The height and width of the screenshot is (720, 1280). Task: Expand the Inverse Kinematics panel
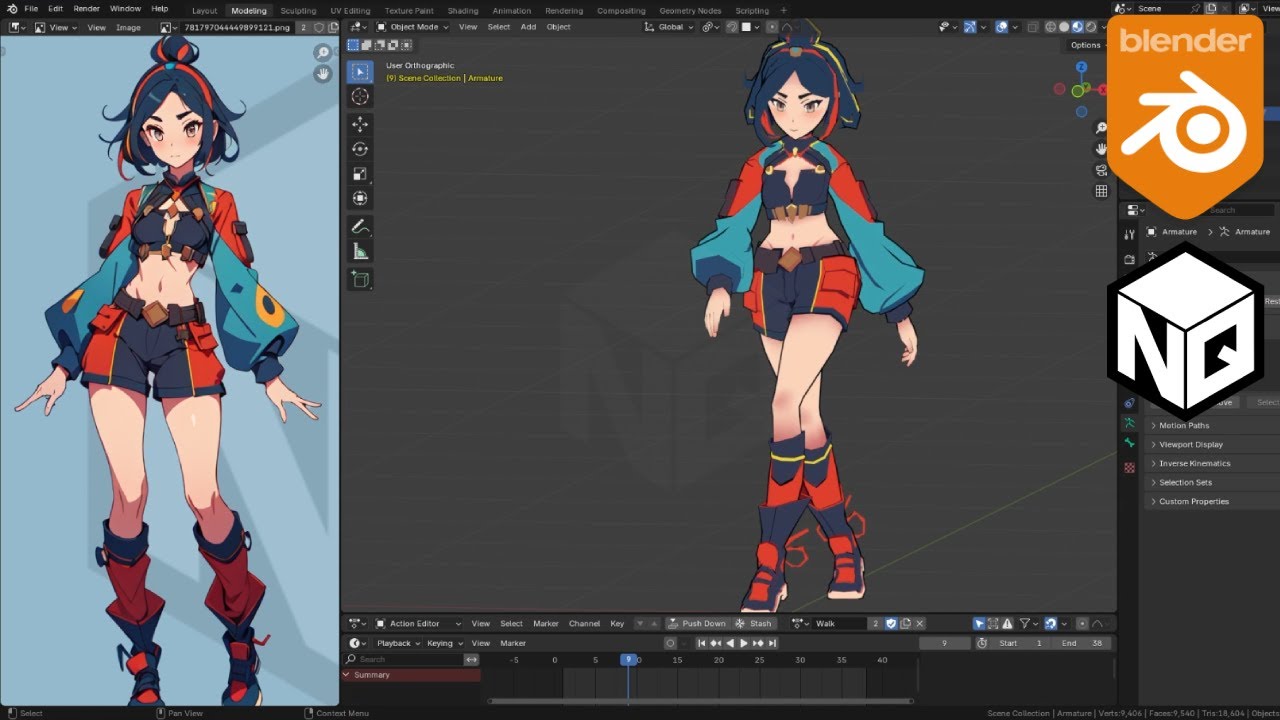(x=1213, y=463)
